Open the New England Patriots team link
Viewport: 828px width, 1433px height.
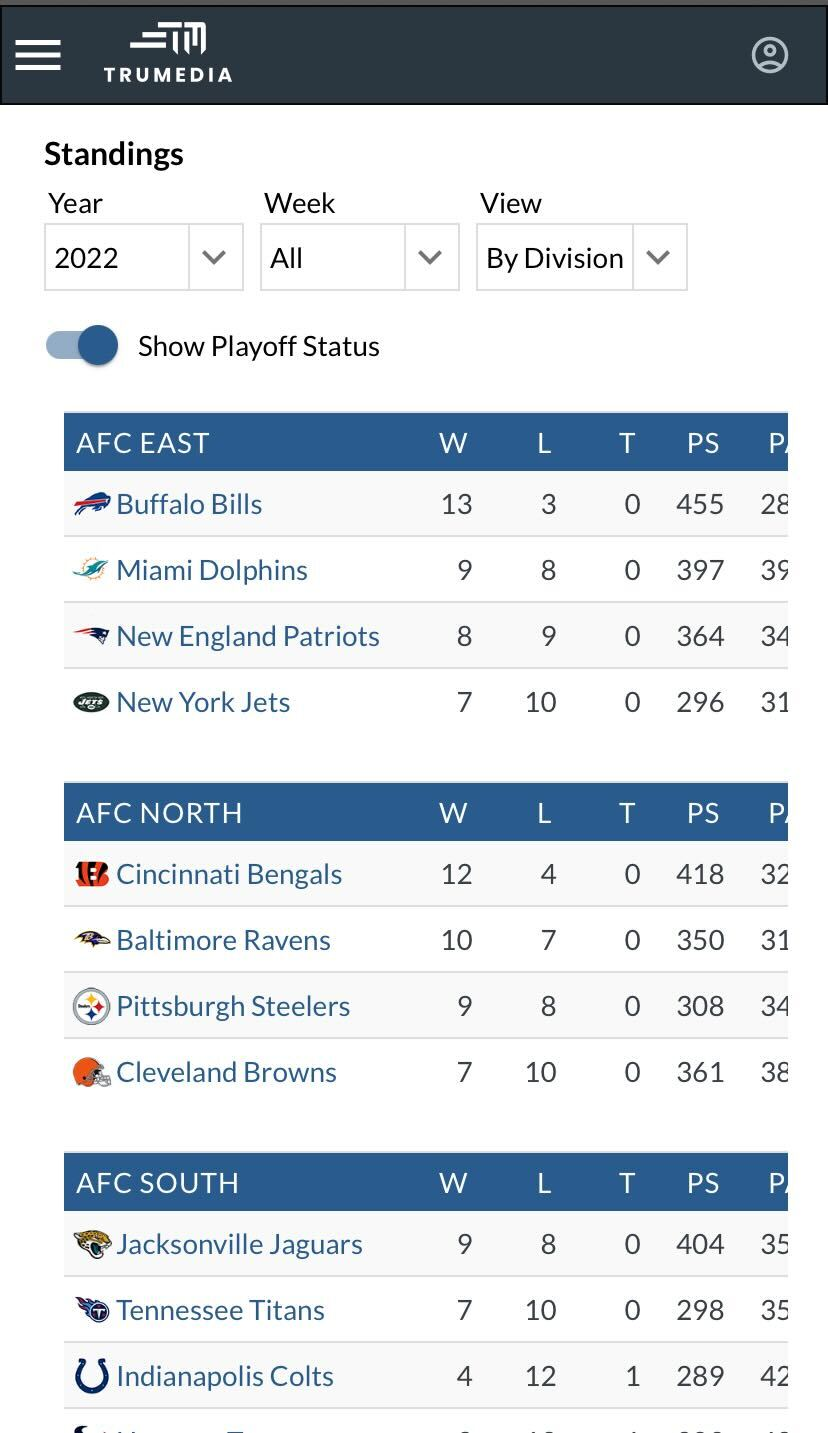247,636
